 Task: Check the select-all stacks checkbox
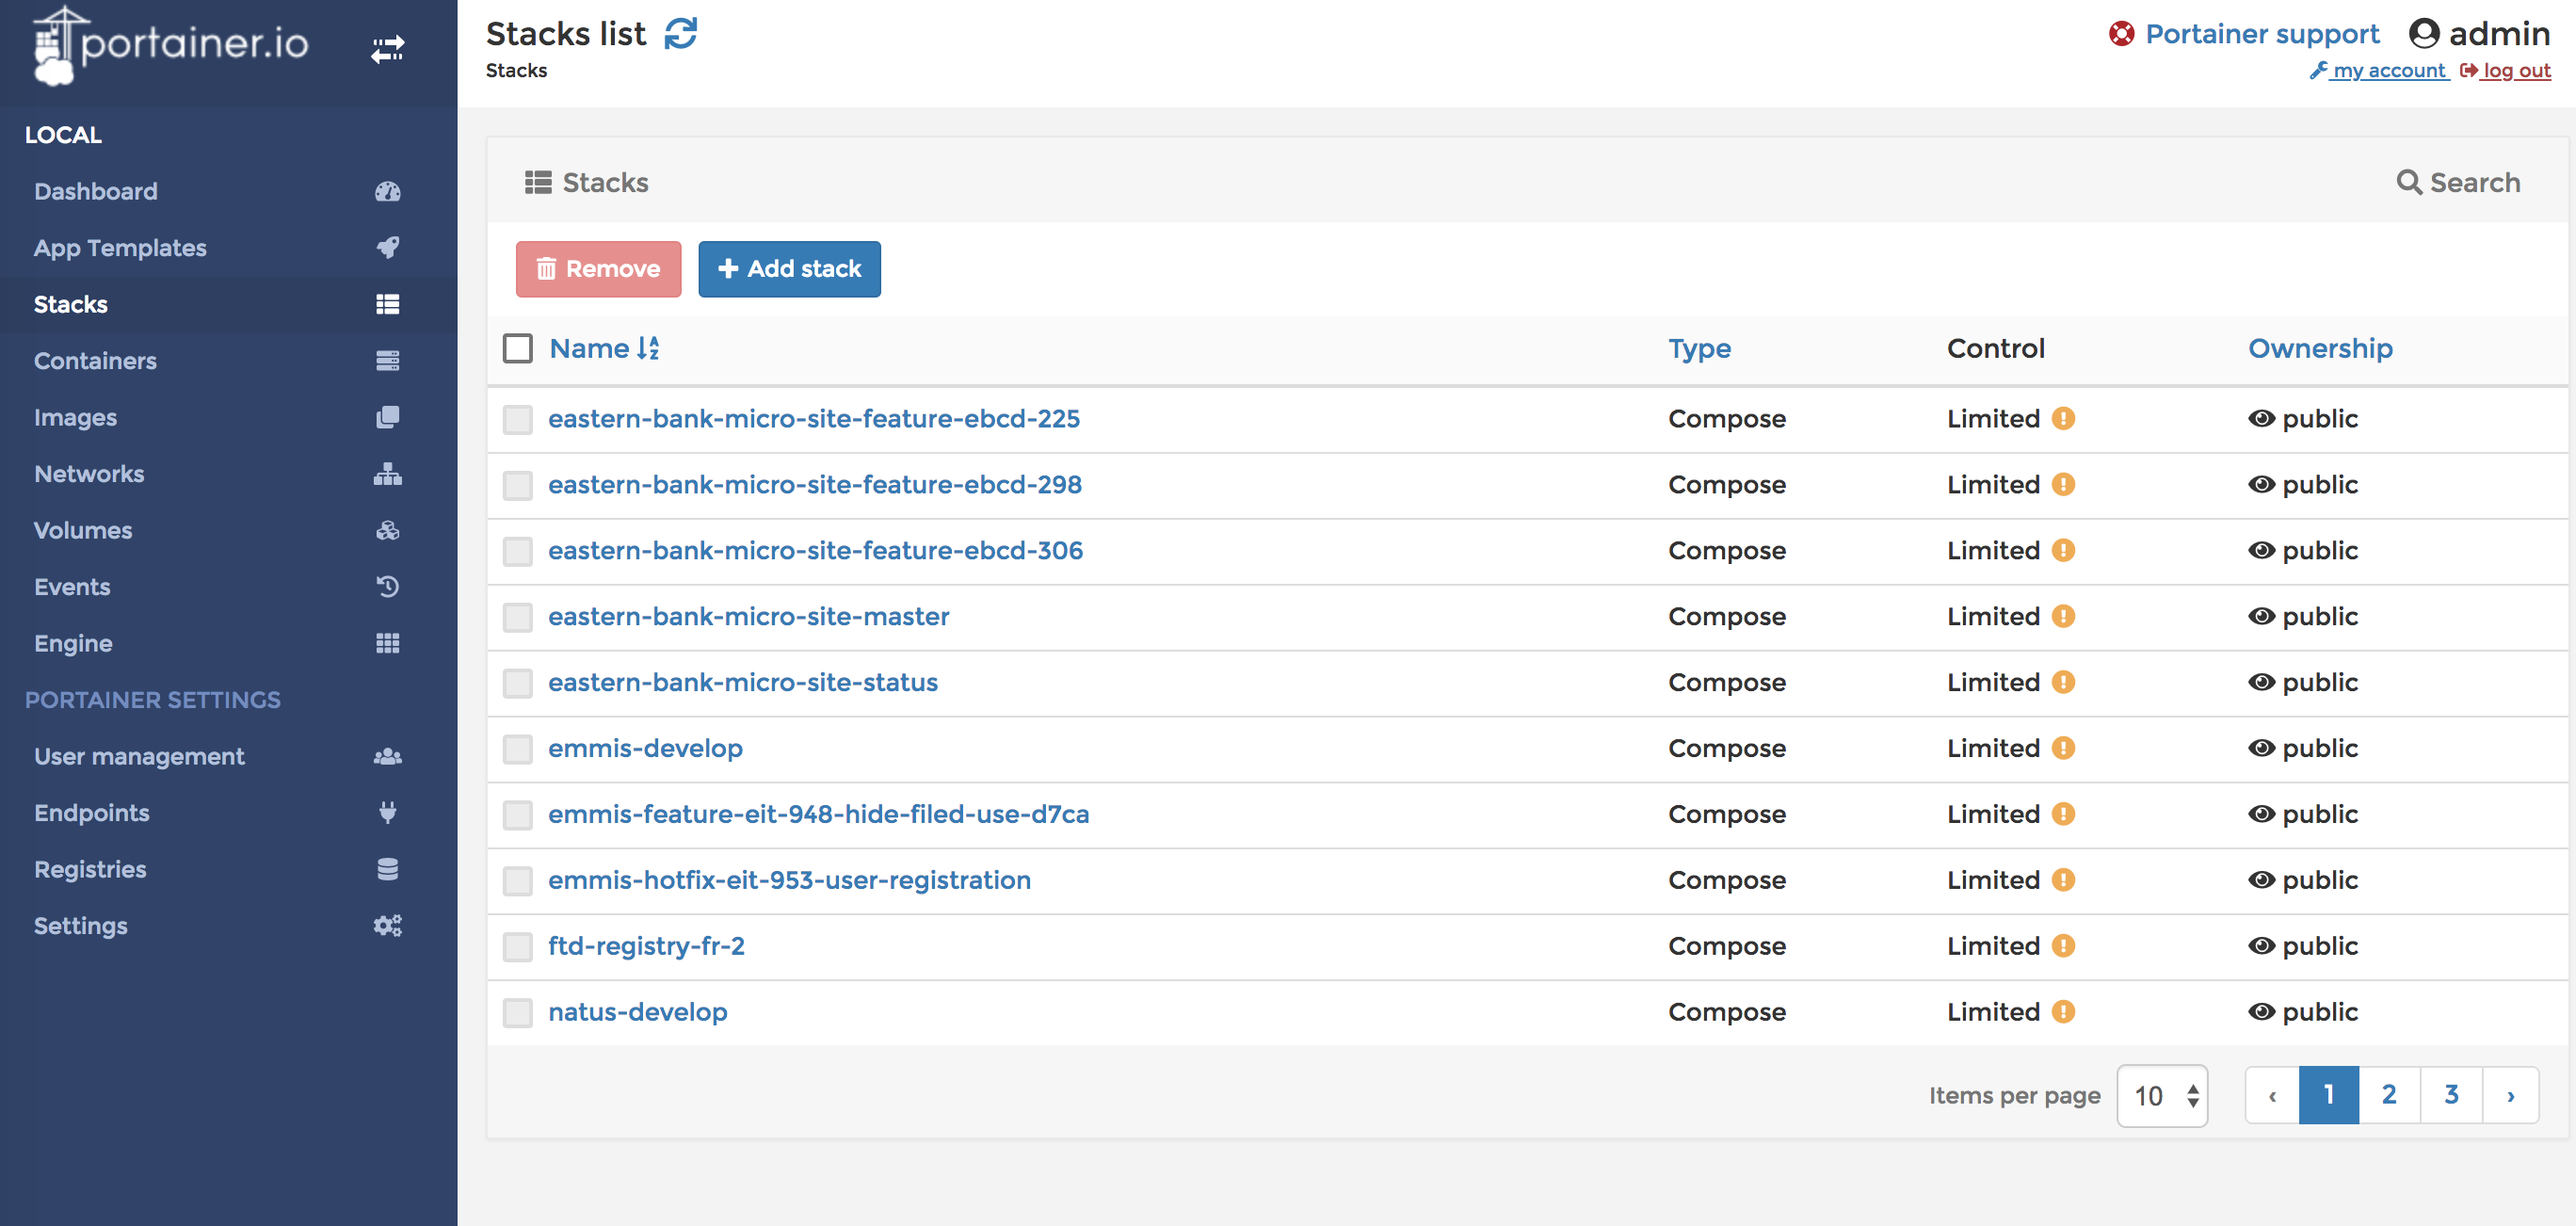pos(518,348)
